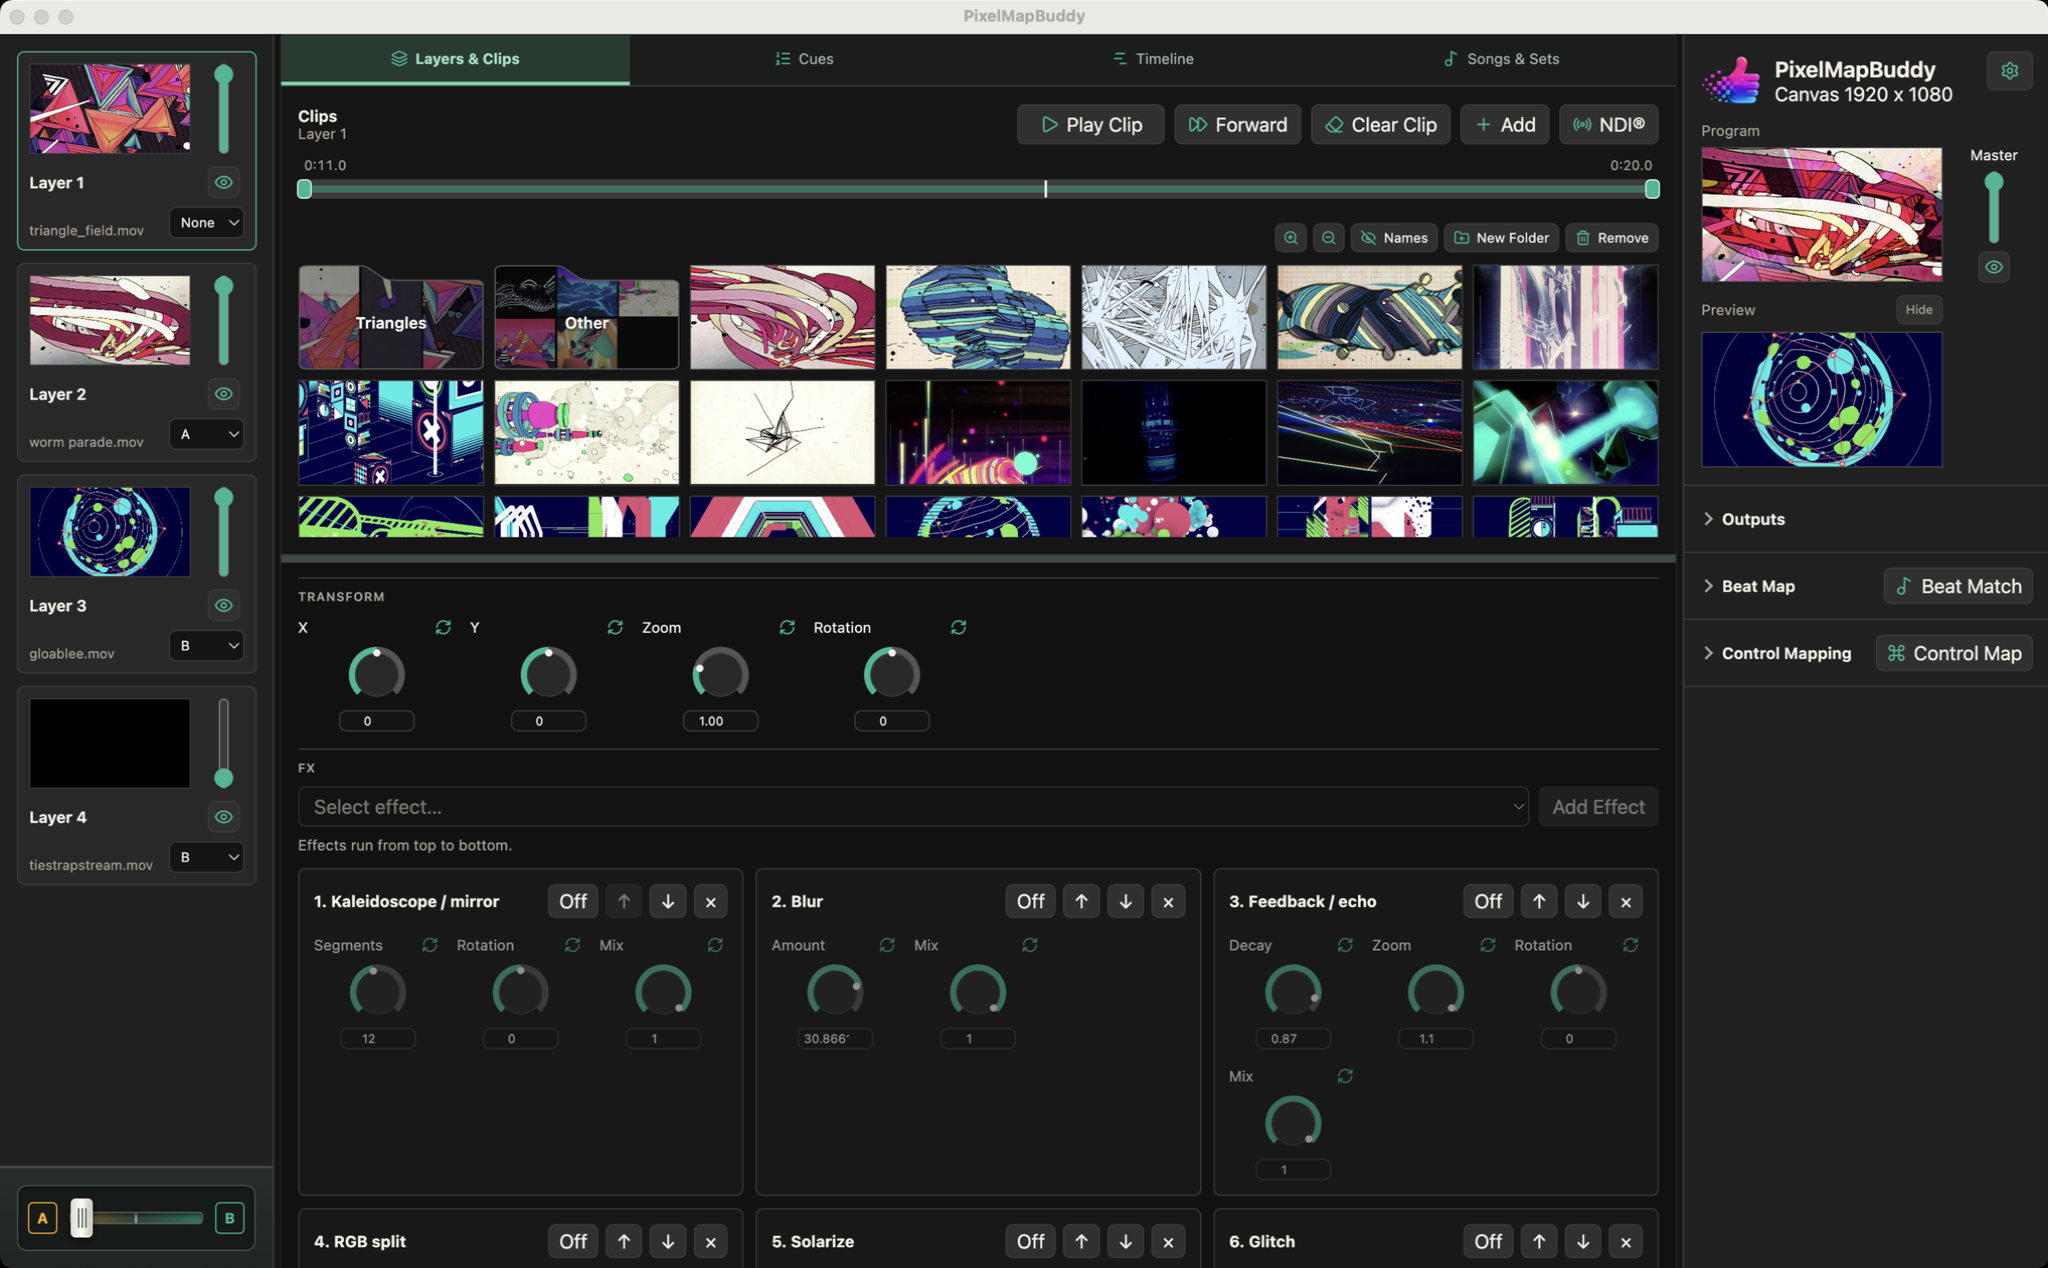
Task: Expand the Control Mapping section
Action: point(1778,653)
